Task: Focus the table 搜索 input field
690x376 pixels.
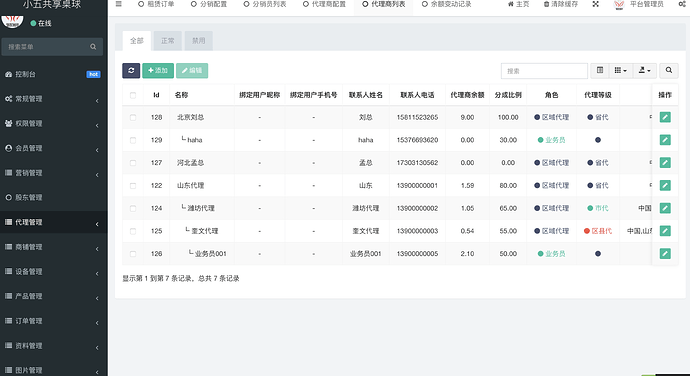Action: tap(544, 71)
